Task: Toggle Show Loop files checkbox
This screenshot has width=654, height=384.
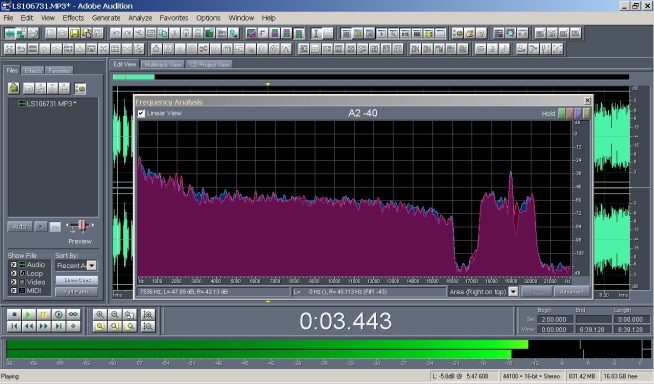Action: click(13, 273)
